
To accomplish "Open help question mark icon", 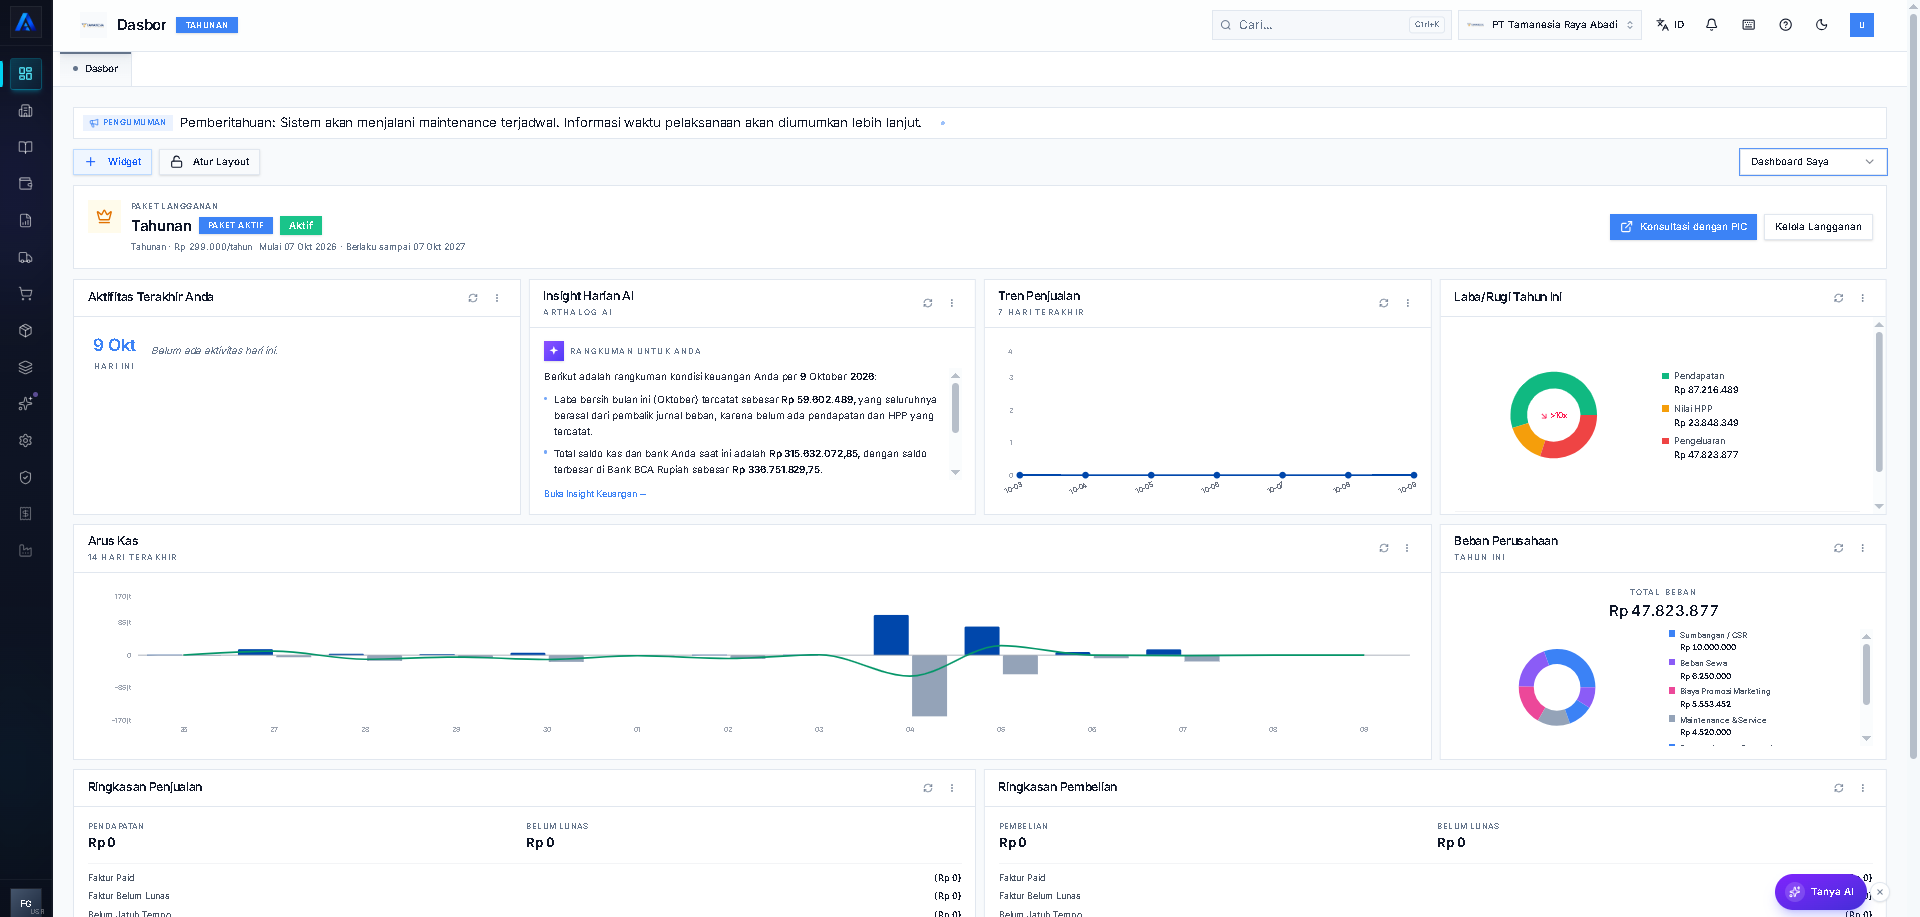I will [x=1785, y=25].
